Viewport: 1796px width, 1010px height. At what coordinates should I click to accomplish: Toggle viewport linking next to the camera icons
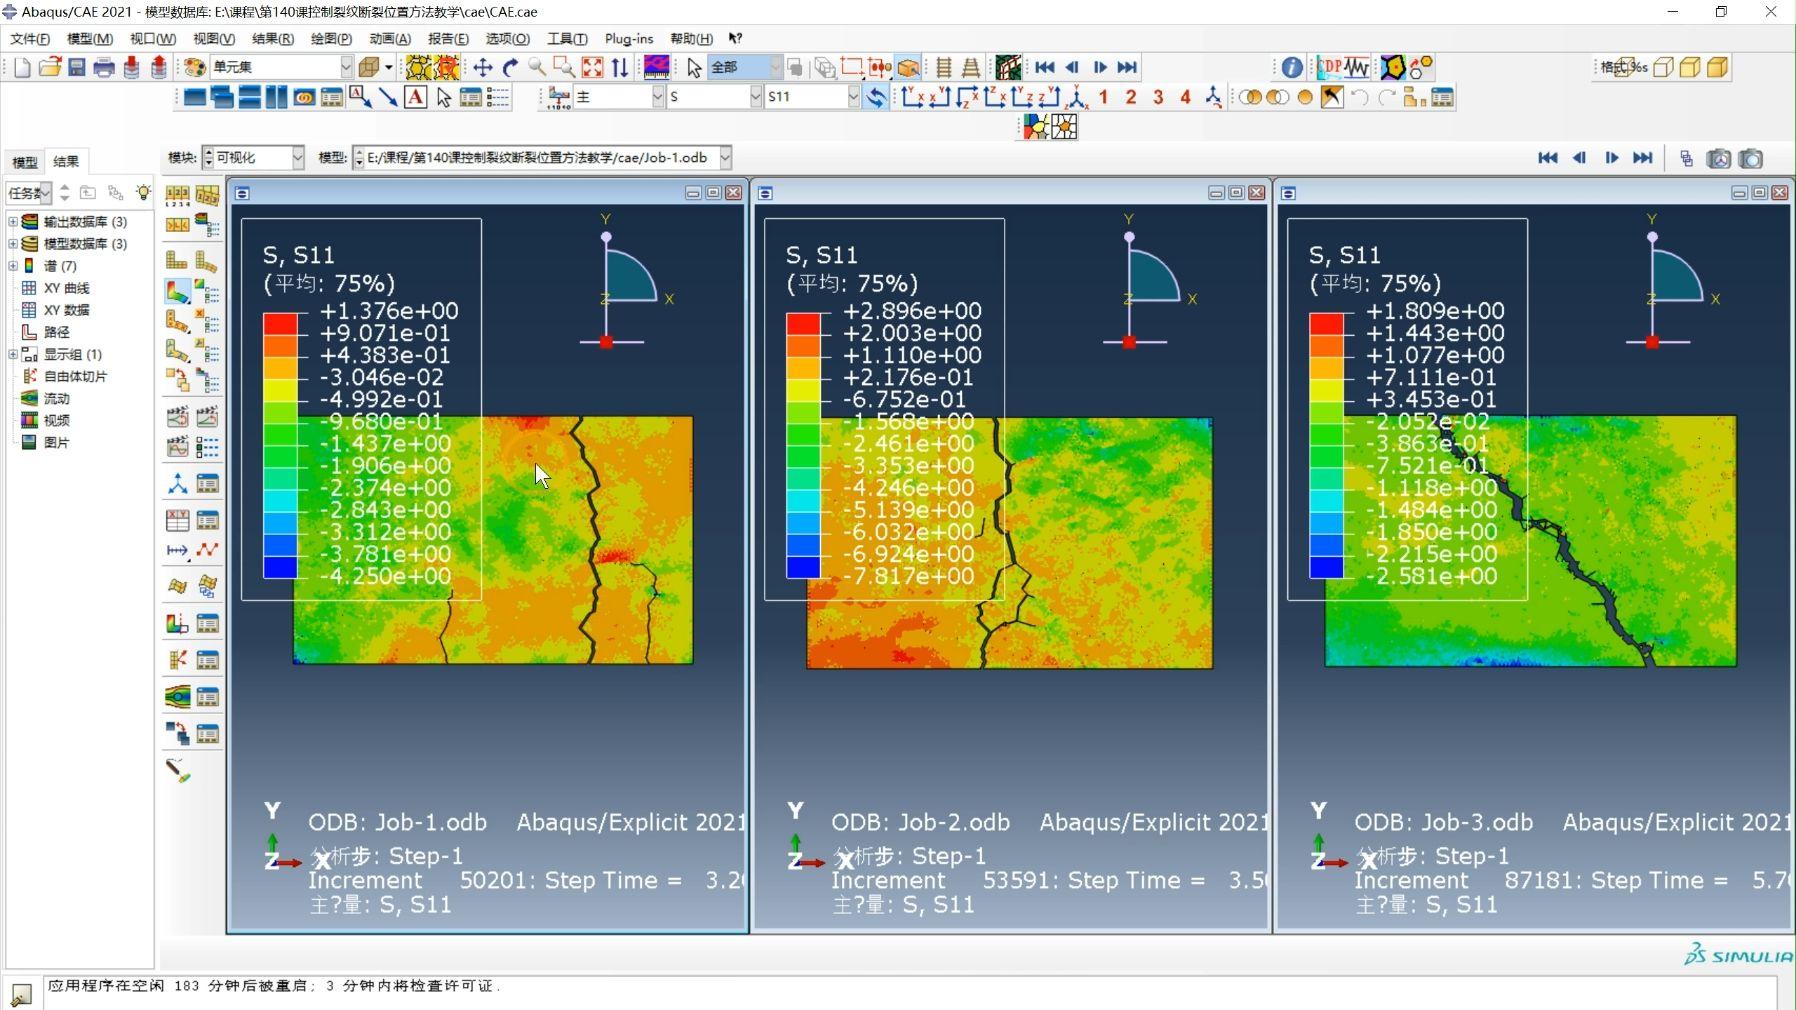tap(1686, 158)
